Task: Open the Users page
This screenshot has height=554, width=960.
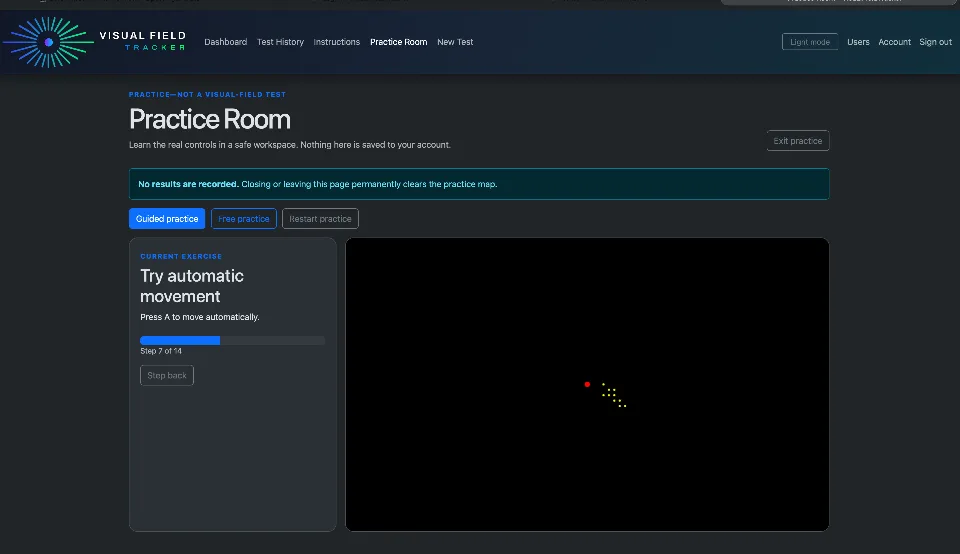Action: point(858,42)
